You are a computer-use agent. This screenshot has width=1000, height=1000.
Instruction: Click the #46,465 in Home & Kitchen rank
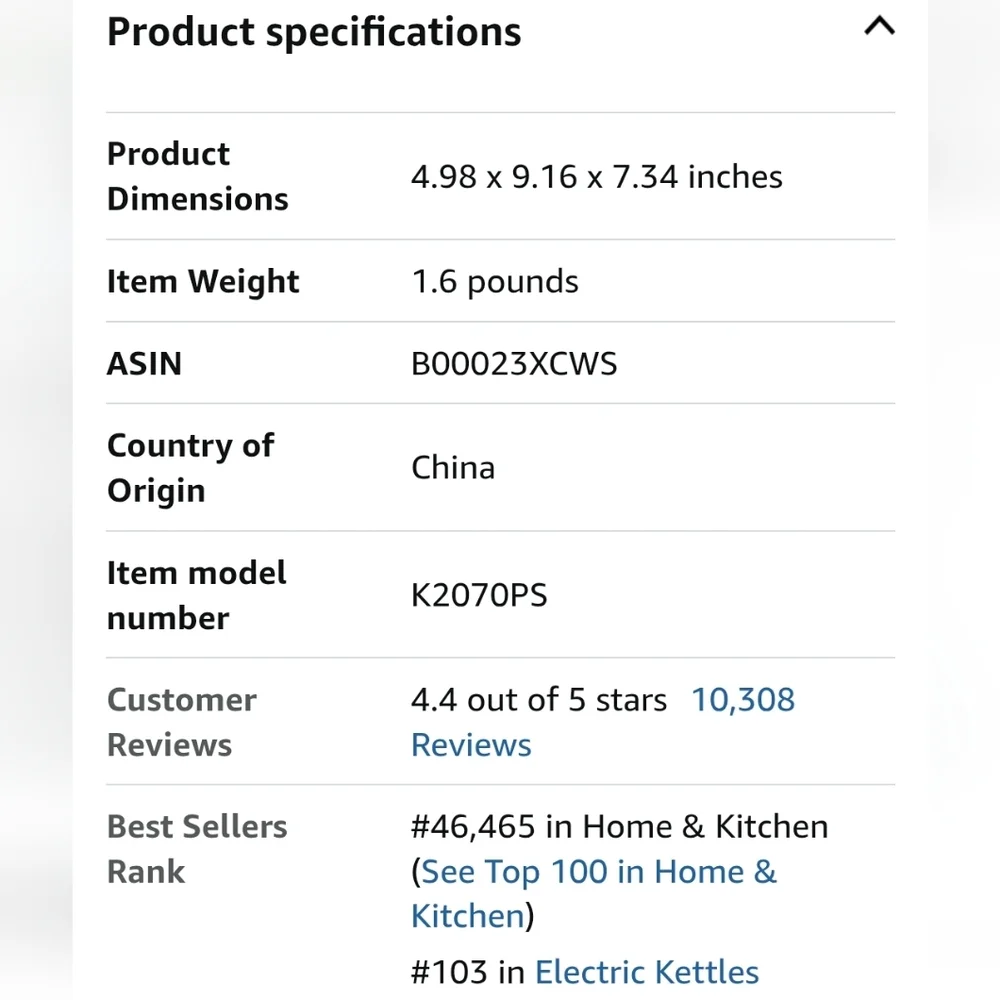tap(620, 827)
